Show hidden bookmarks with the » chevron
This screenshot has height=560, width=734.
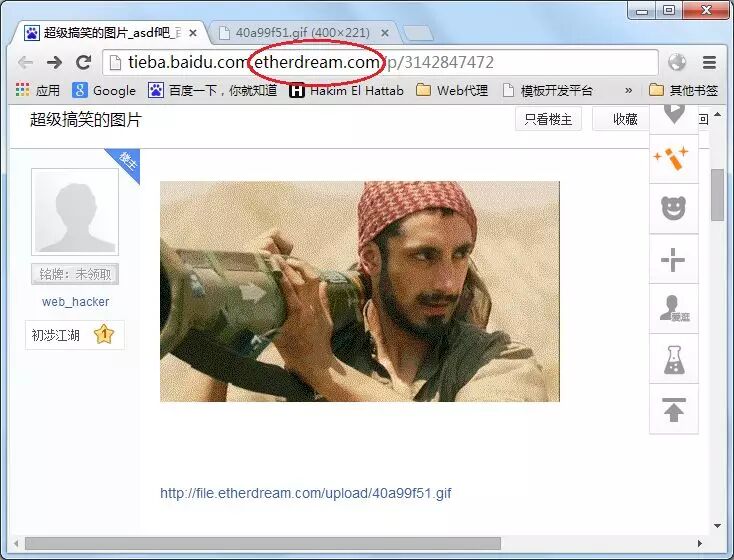click(x=629, y=90)
